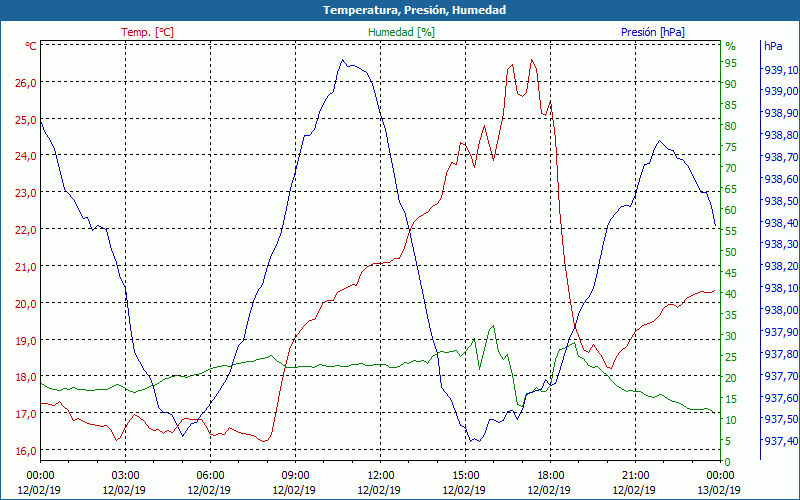This screenshot has width=800, height=500.
Task: Click pressure axis value "938,50"
Action: pos(781,201)
